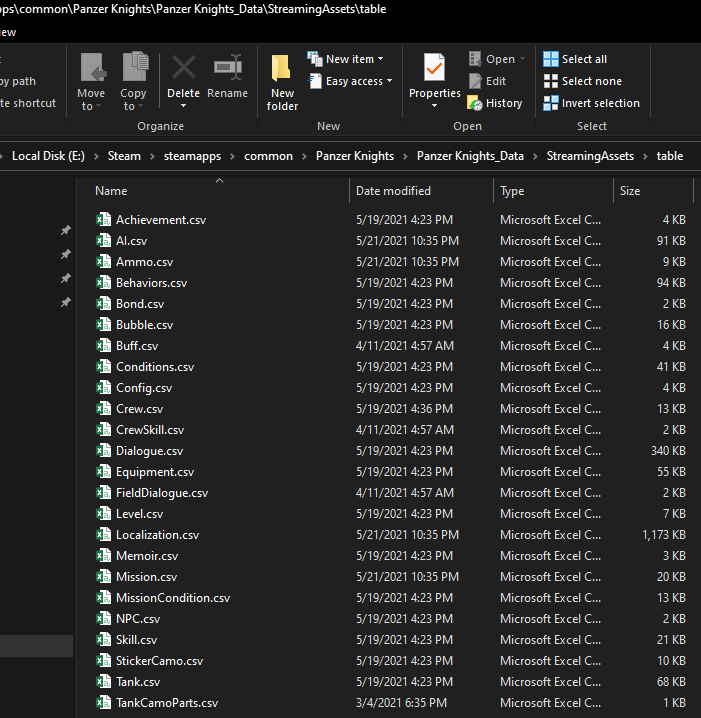This screenshot has height=718, width=701.
Task: Expand breadcrumb chevron after StreamingAssets
Action: 645,156
